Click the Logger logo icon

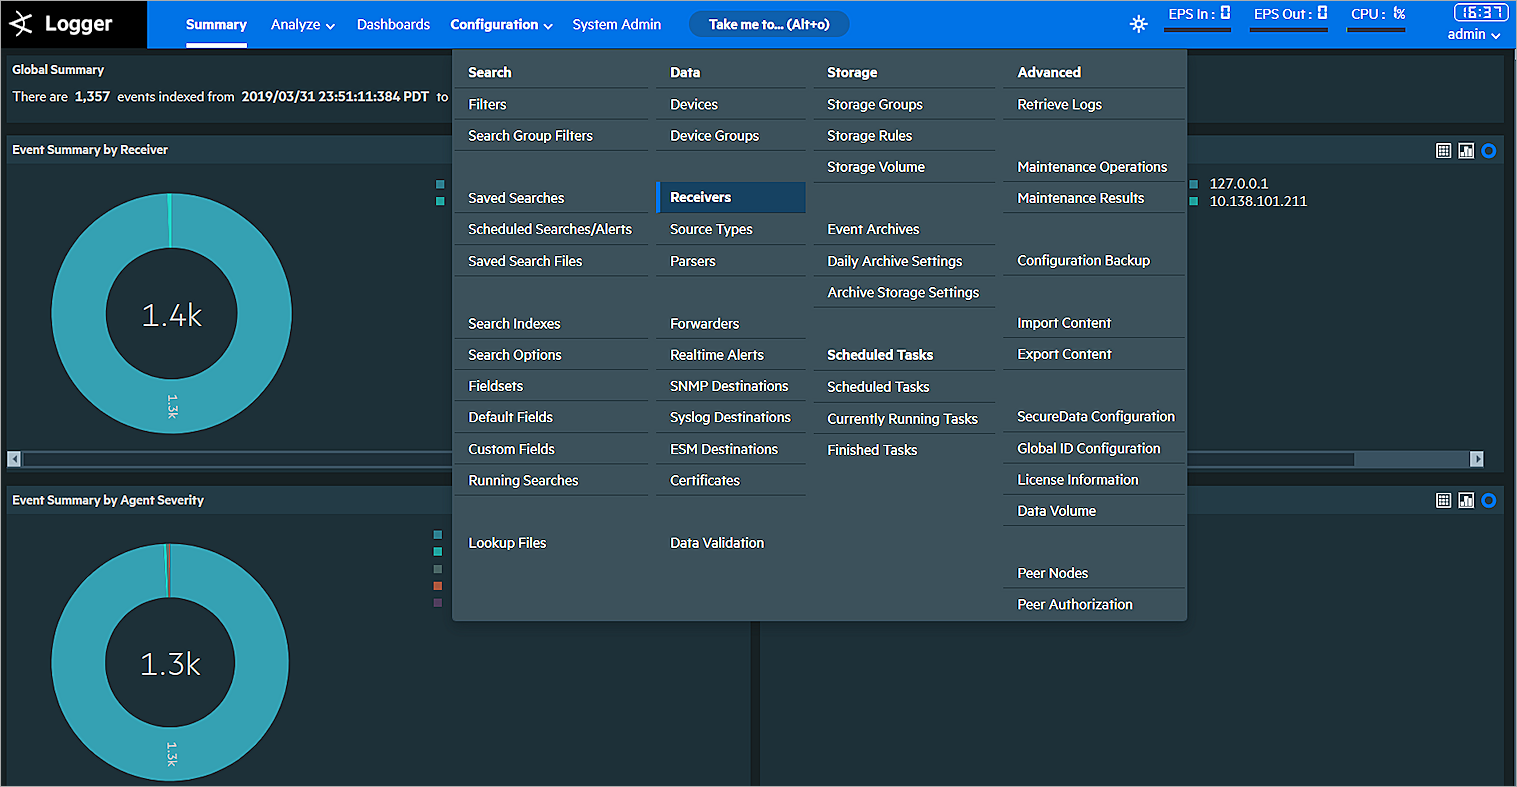21,24
